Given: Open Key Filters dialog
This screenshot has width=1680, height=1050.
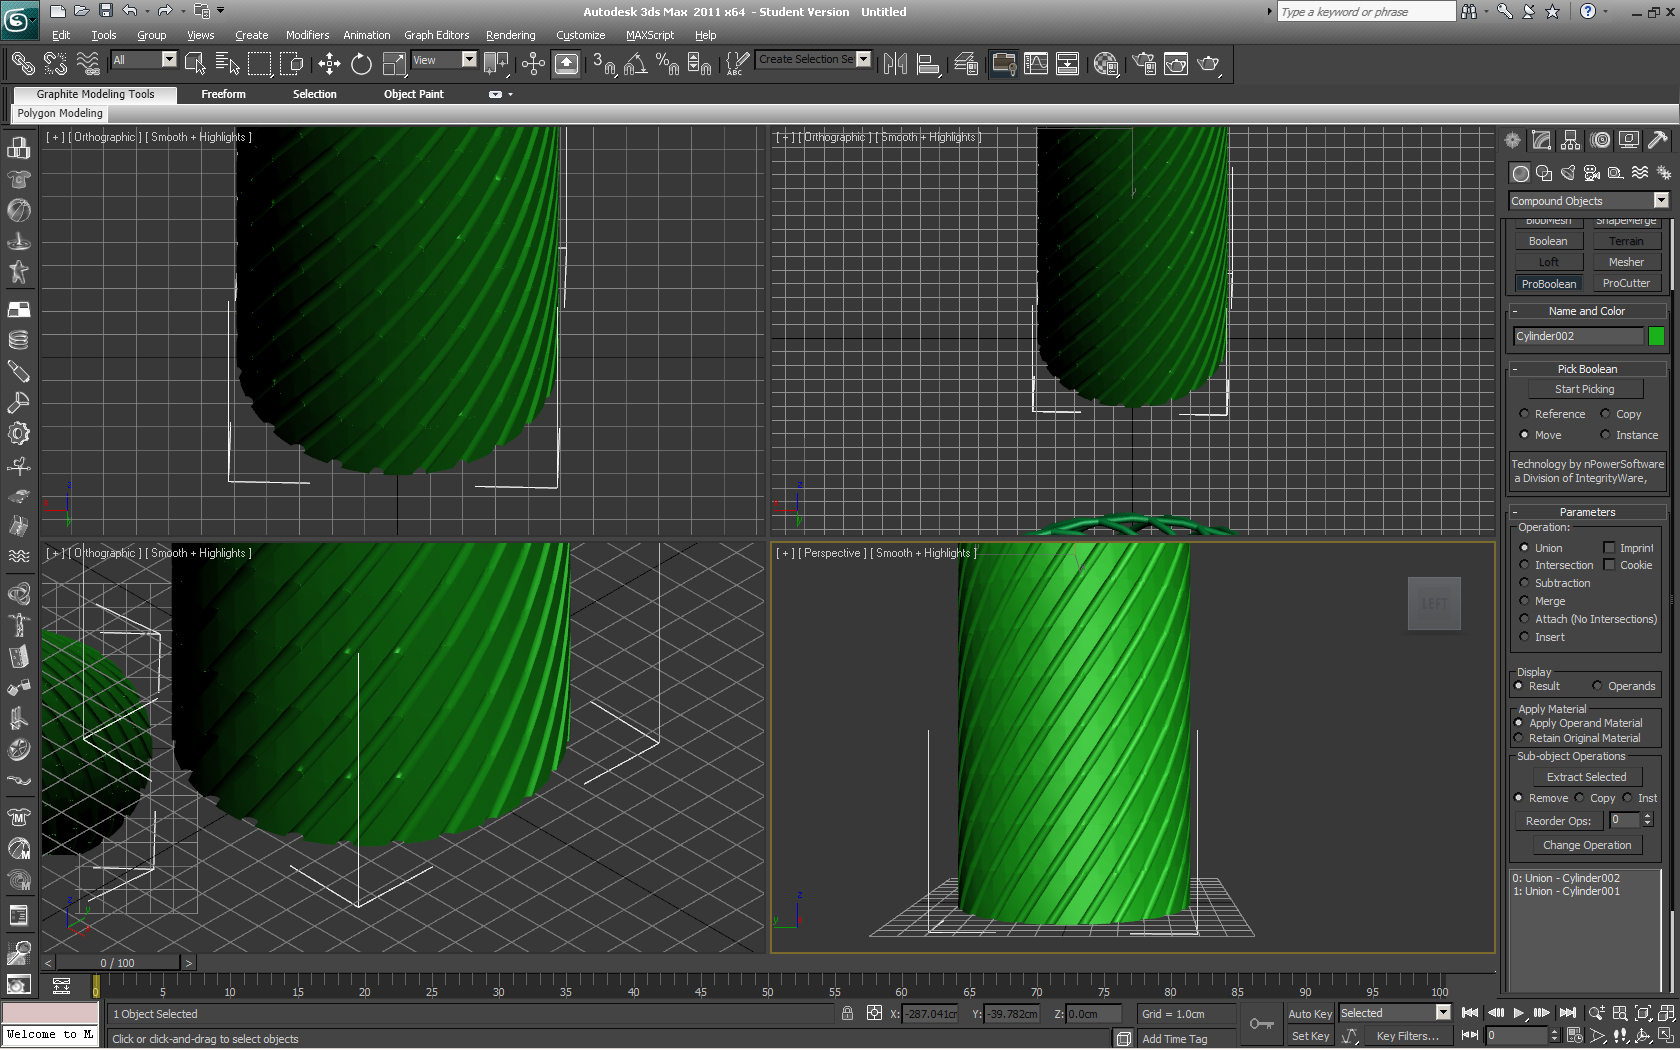Looking at the screenshot, I should 1407,1036.
